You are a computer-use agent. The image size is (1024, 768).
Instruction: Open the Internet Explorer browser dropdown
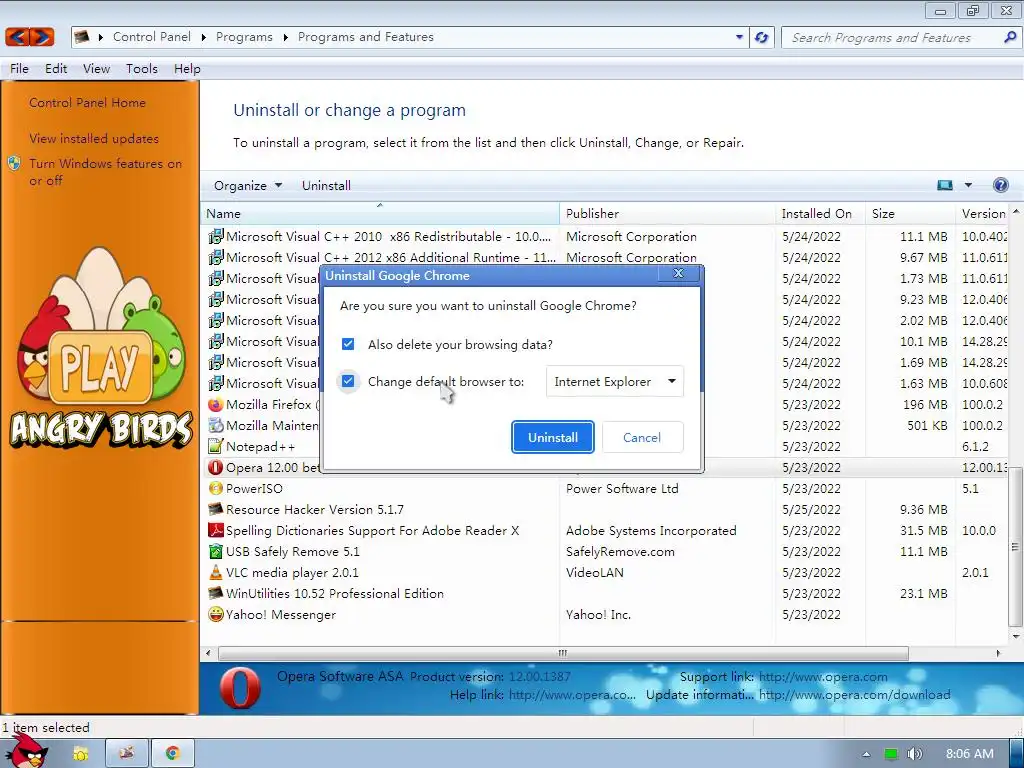click(615, 381)
